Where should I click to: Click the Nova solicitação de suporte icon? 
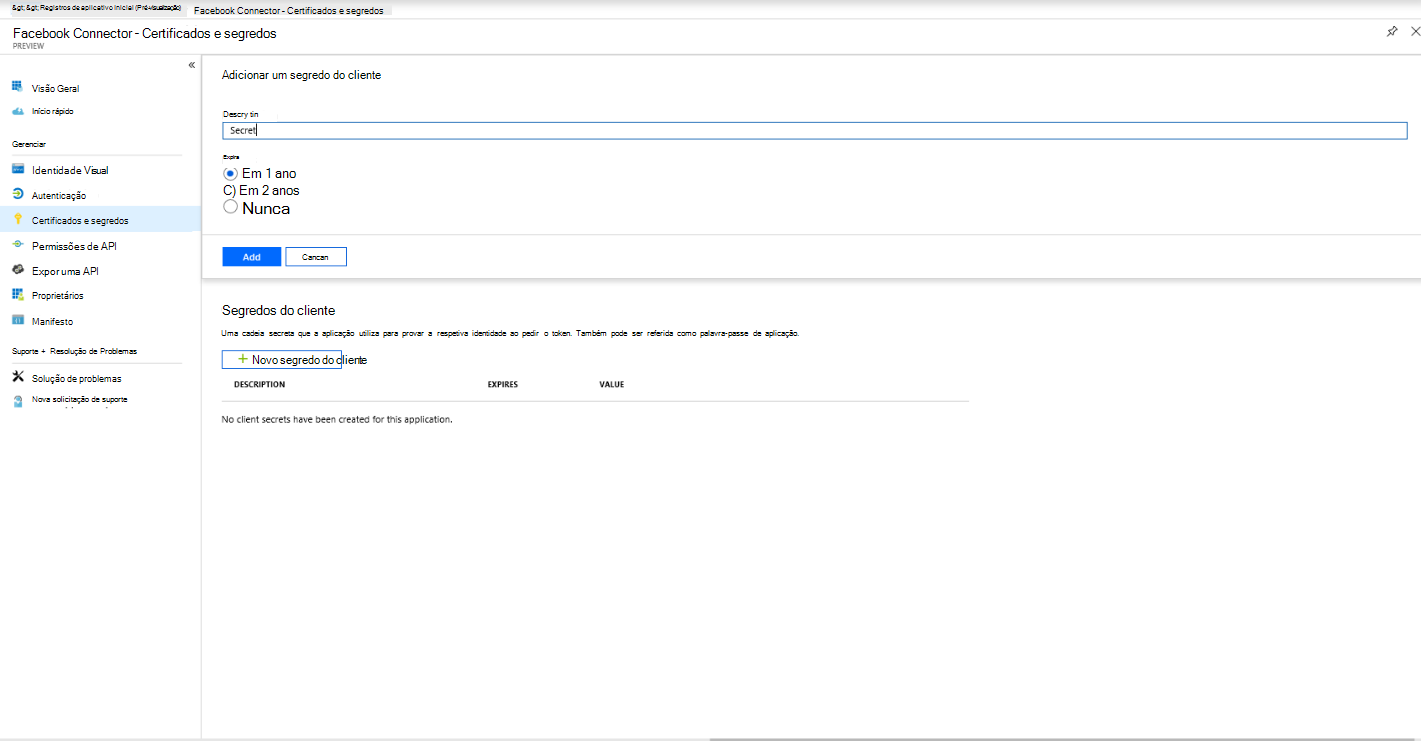pos(17,401)
